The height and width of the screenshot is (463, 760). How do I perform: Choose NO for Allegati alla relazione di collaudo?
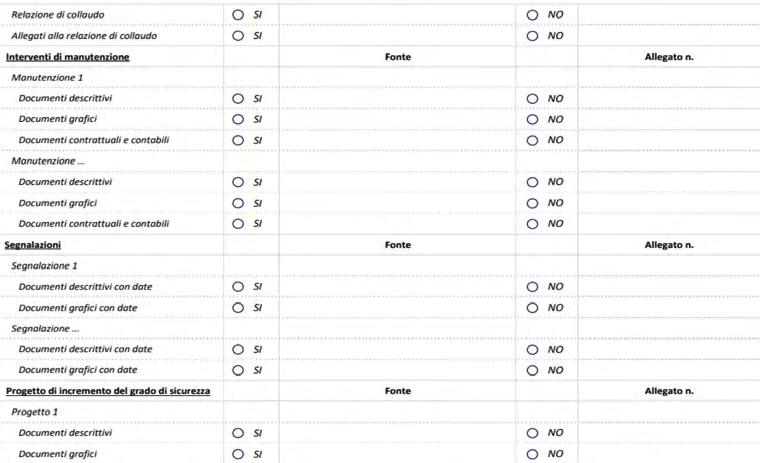tap(533, 36)
